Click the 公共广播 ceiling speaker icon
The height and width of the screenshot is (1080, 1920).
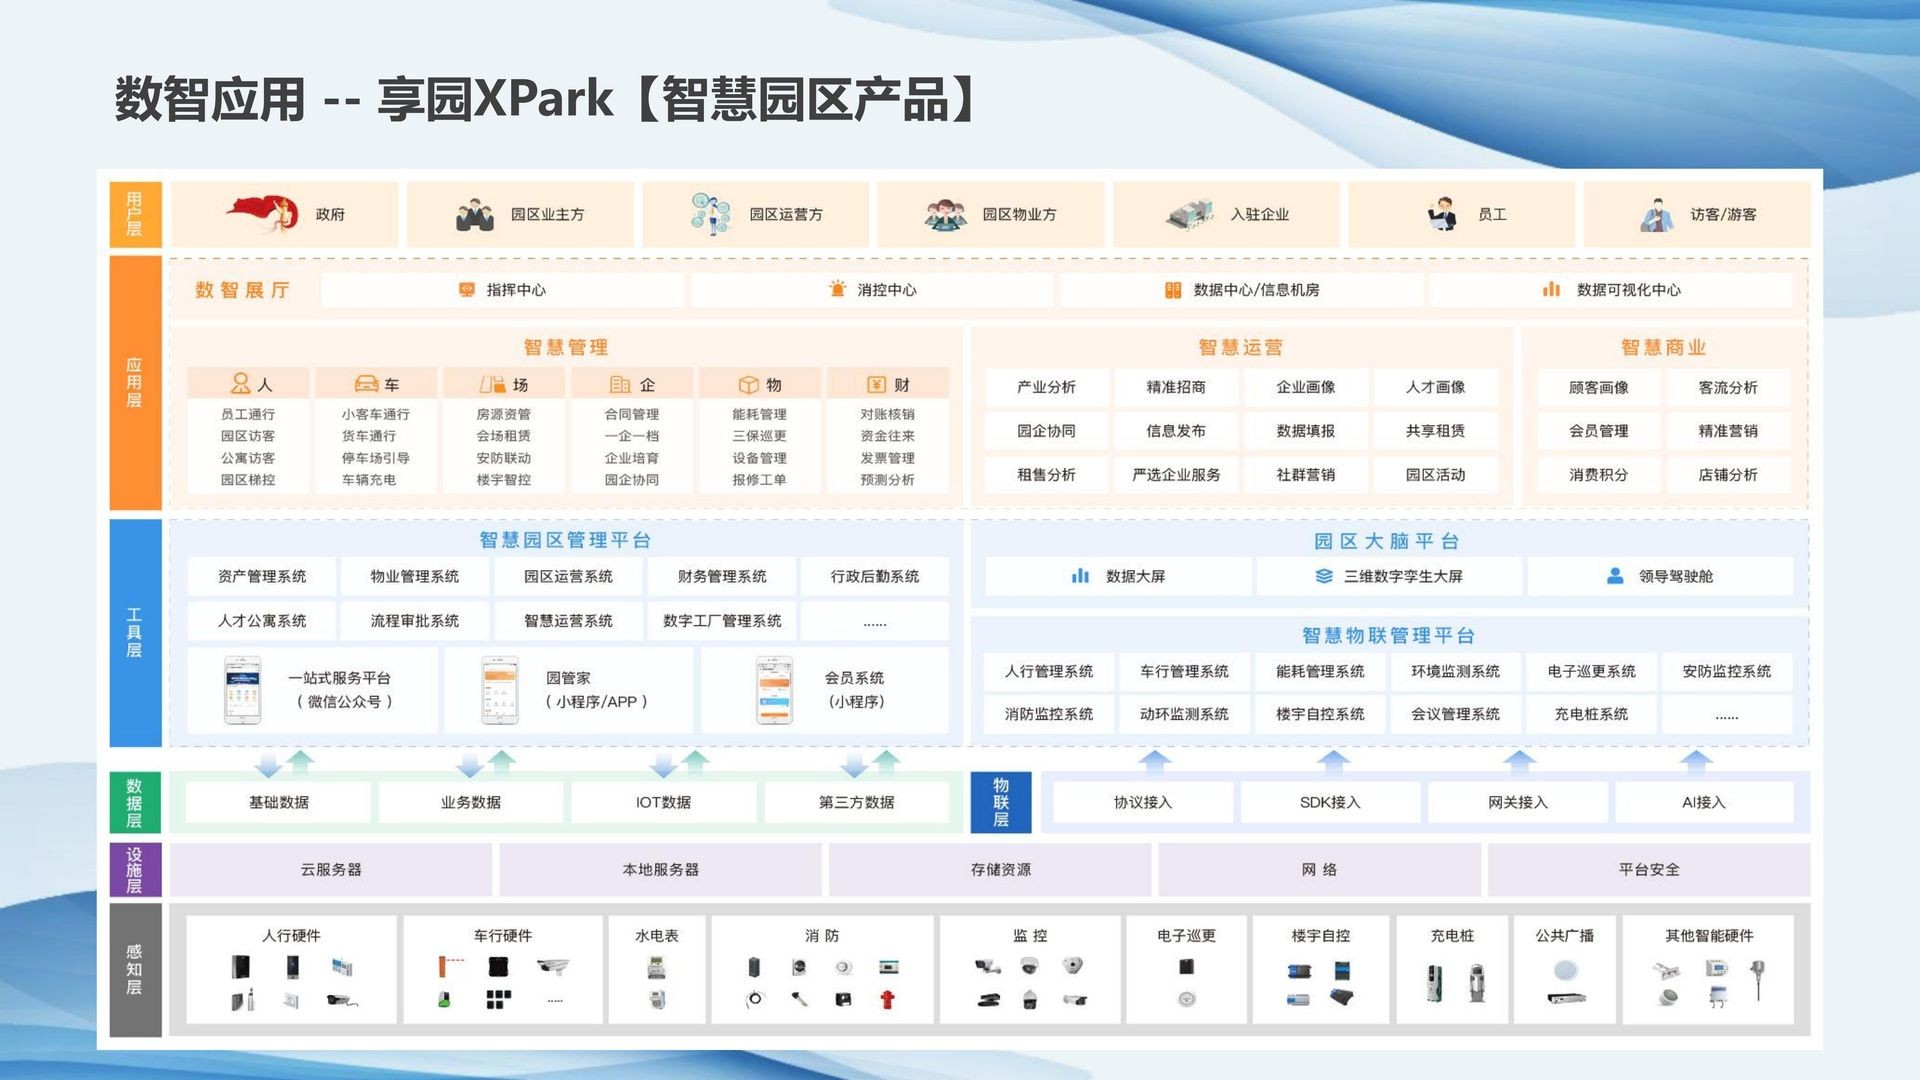click(1565, 969)
